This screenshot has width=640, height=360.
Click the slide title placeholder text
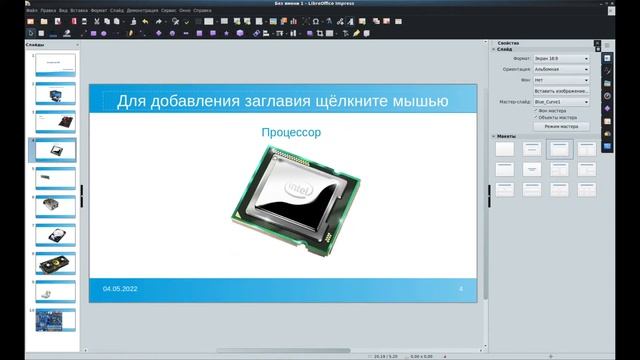282,101
